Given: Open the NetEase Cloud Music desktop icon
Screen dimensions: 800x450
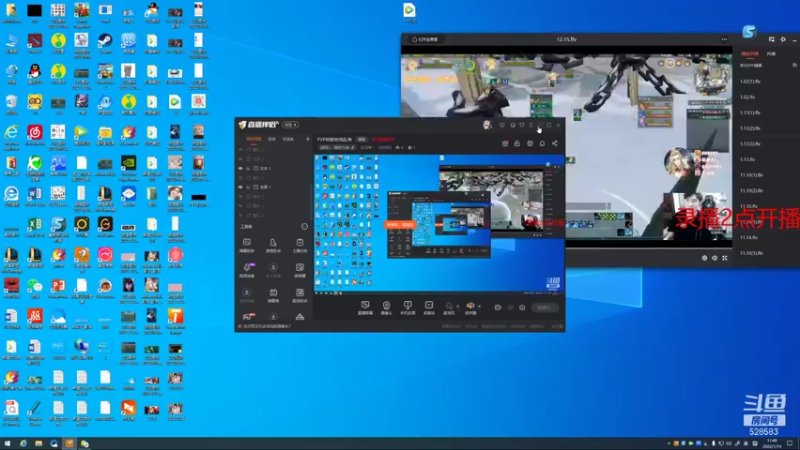Looking at the screenshot, I should [35, 135].
